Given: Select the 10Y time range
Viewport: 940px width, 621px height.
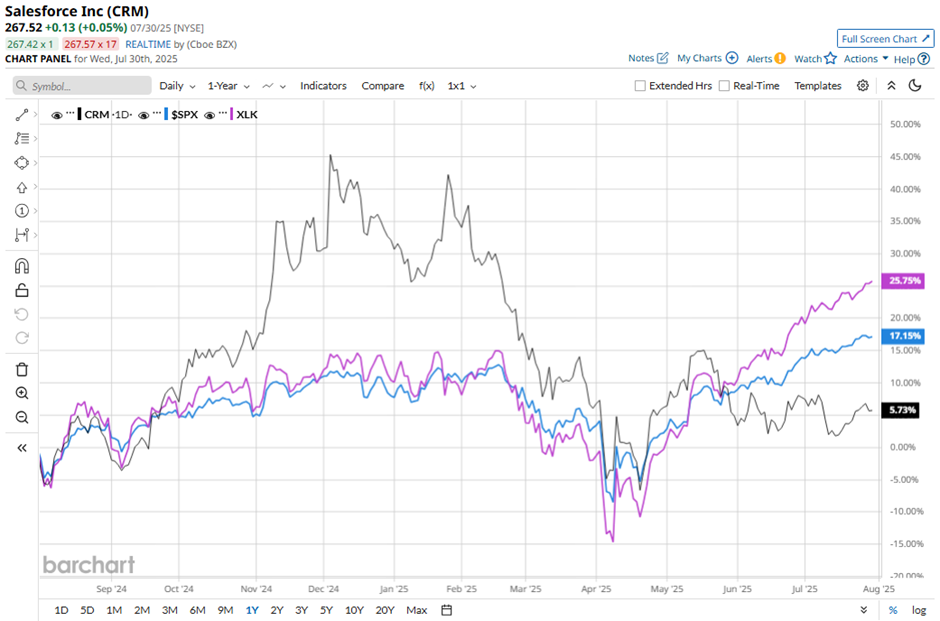Looking at the screenshot, I should point(354,610).
